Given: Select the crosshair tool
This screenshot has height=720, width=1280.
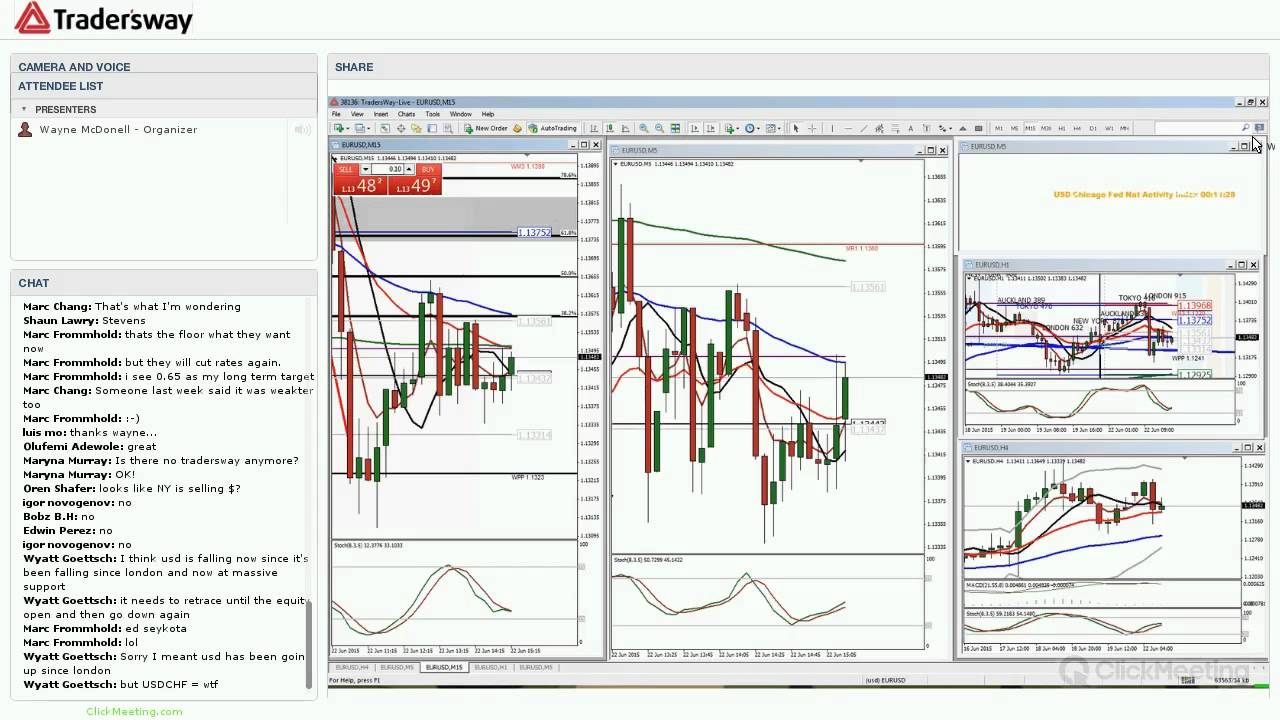Looking at the screenshot, I should point(813,128).
